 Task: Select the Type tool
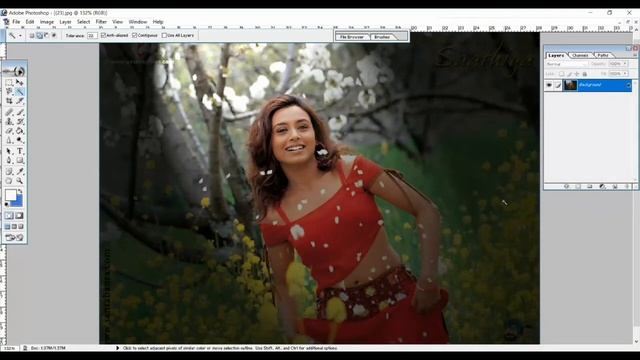(x=20, y=151)
